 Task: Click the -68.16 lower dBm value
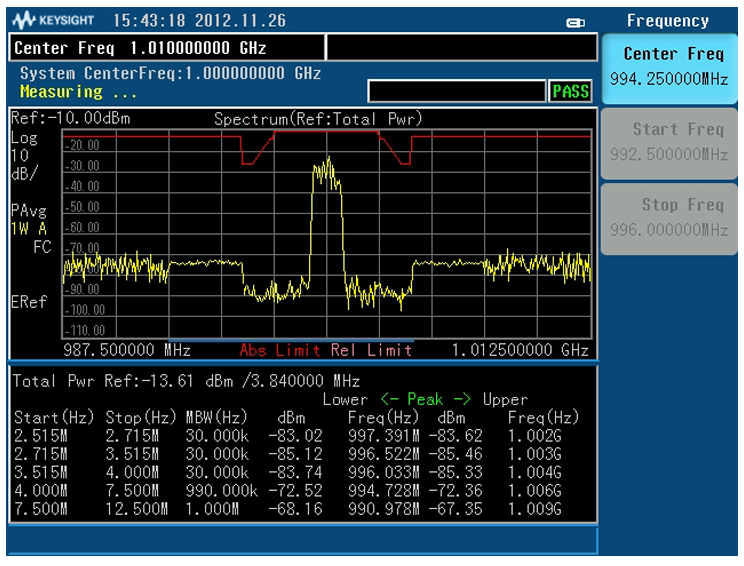click(x=295, y=509)
